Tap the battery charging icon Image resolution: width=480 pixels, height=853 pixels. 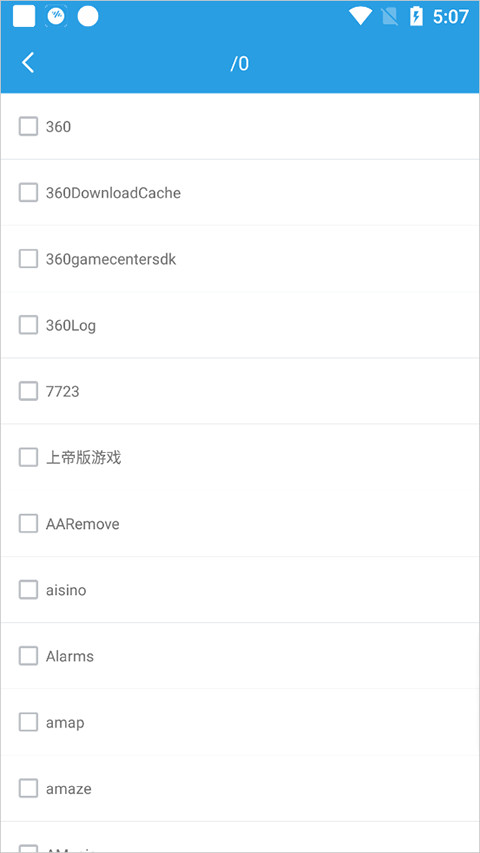[x=416, y=16]
